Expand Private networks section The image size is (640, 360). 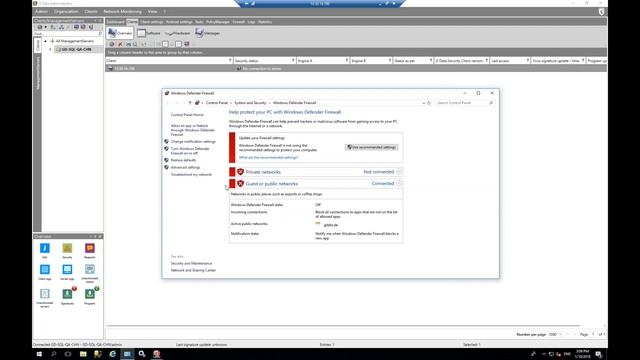click(x=399, y=172)
